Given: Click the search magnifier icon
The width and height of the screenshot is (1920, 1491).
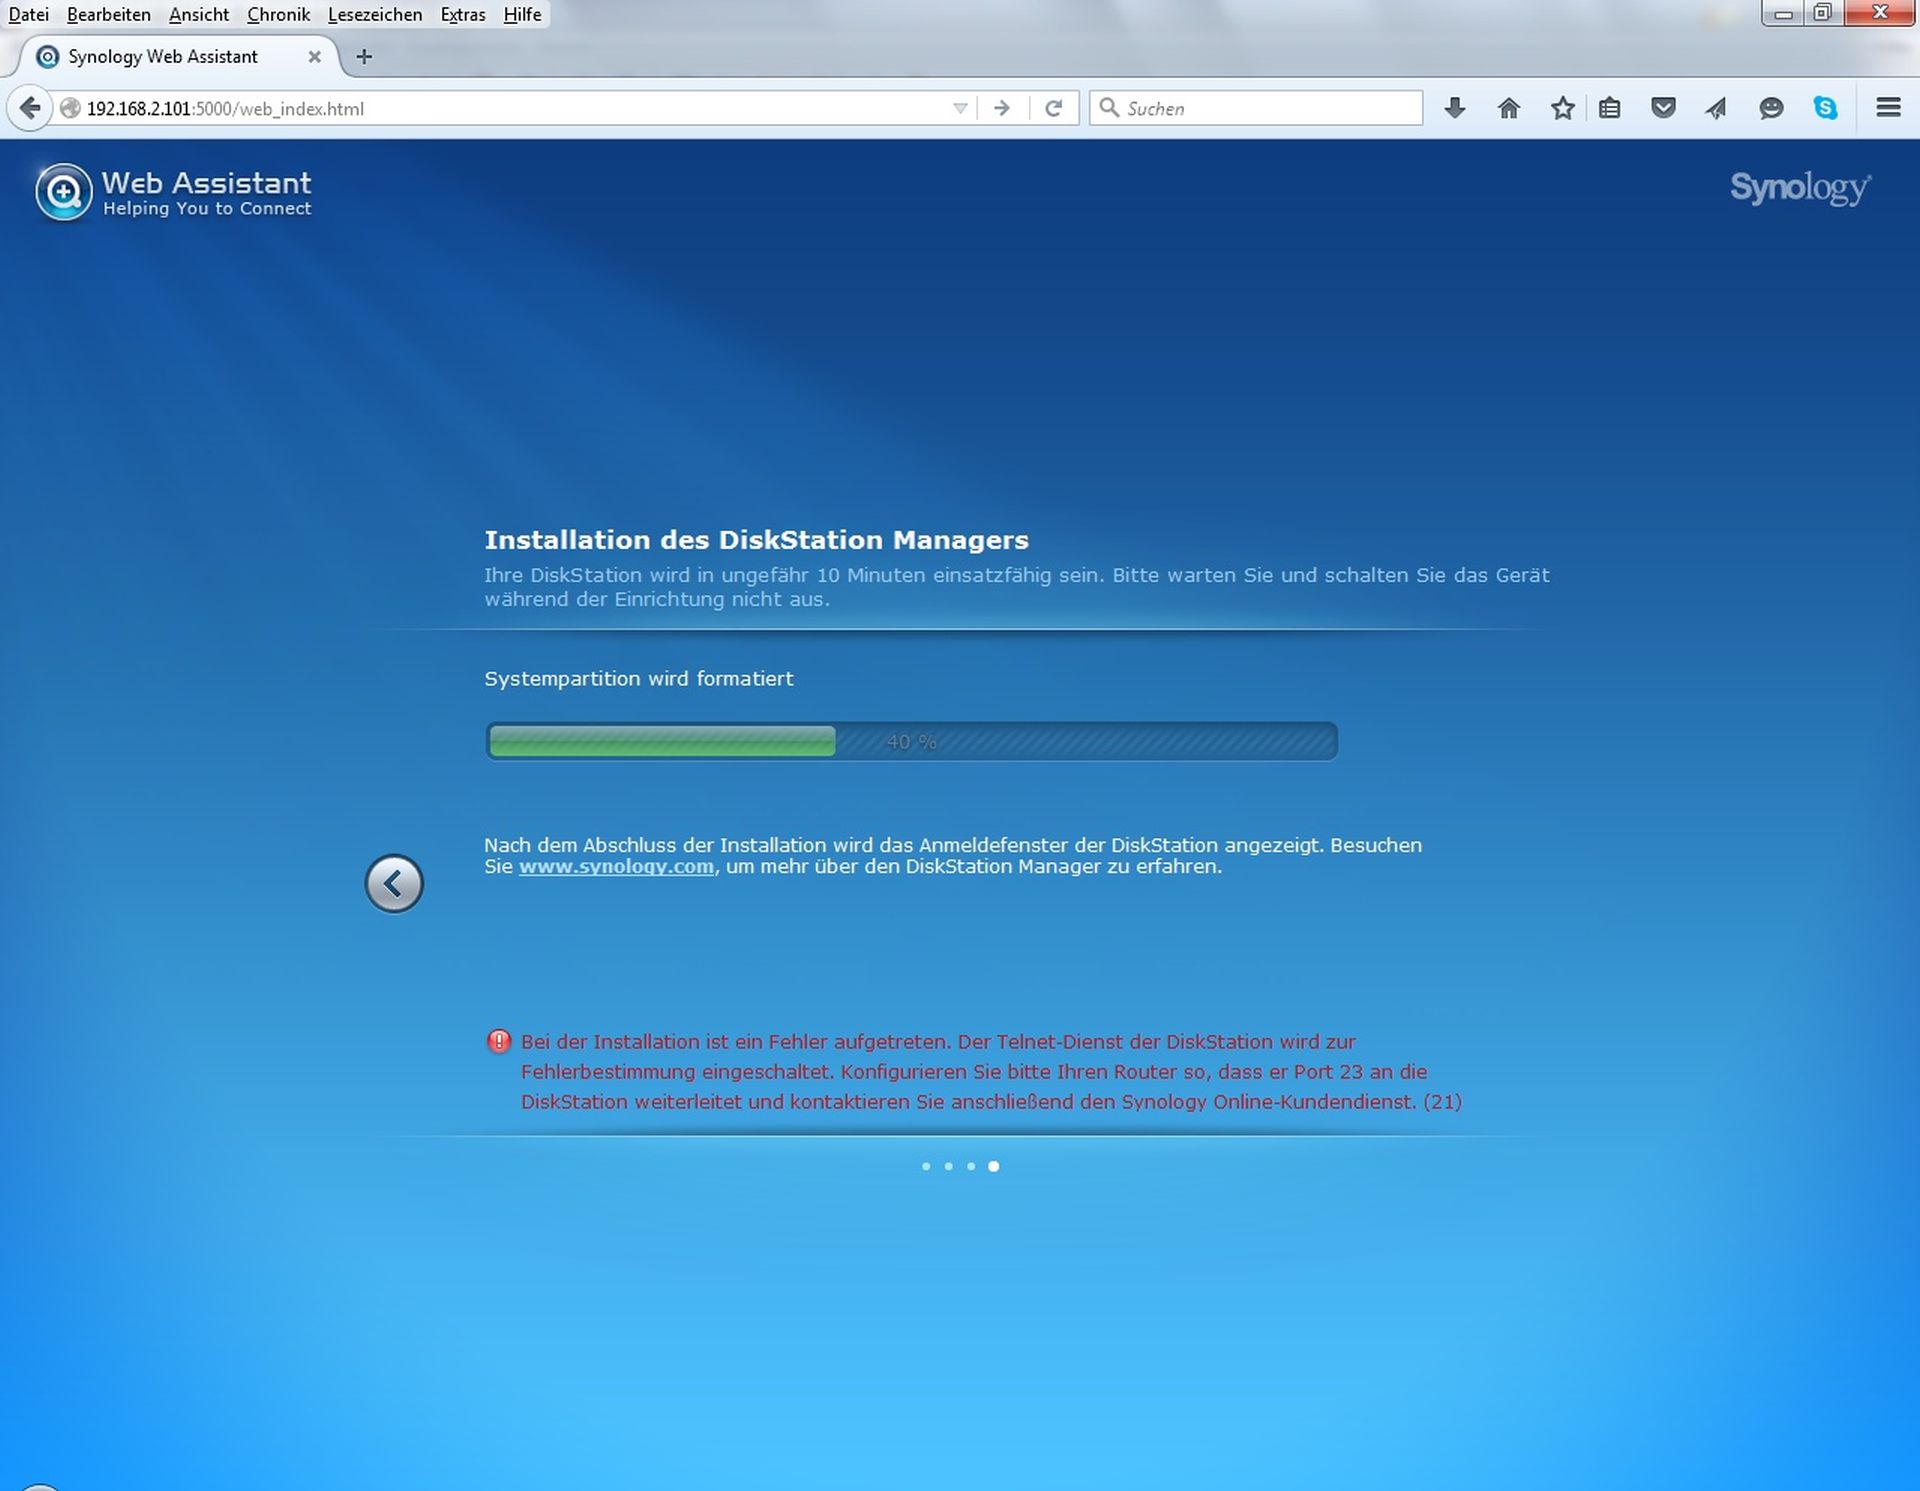Looking at the screenshot, I should [1108, 107].
